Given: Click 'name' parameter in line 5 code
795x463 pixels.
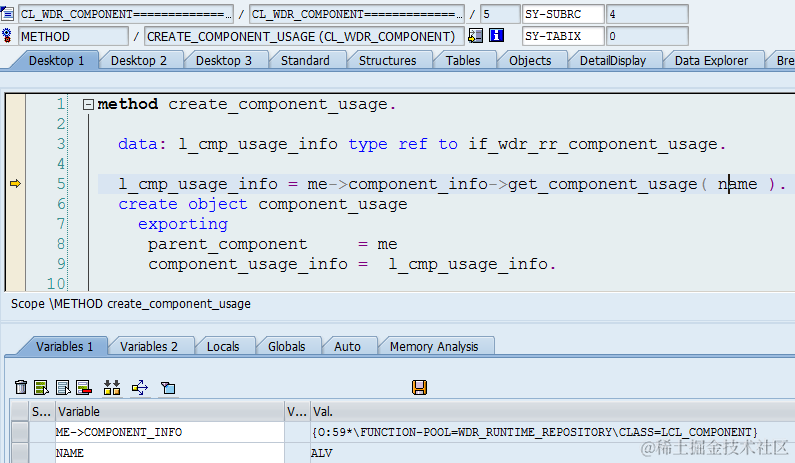Looking at the screenshot, I should click(x=737, y=184).
